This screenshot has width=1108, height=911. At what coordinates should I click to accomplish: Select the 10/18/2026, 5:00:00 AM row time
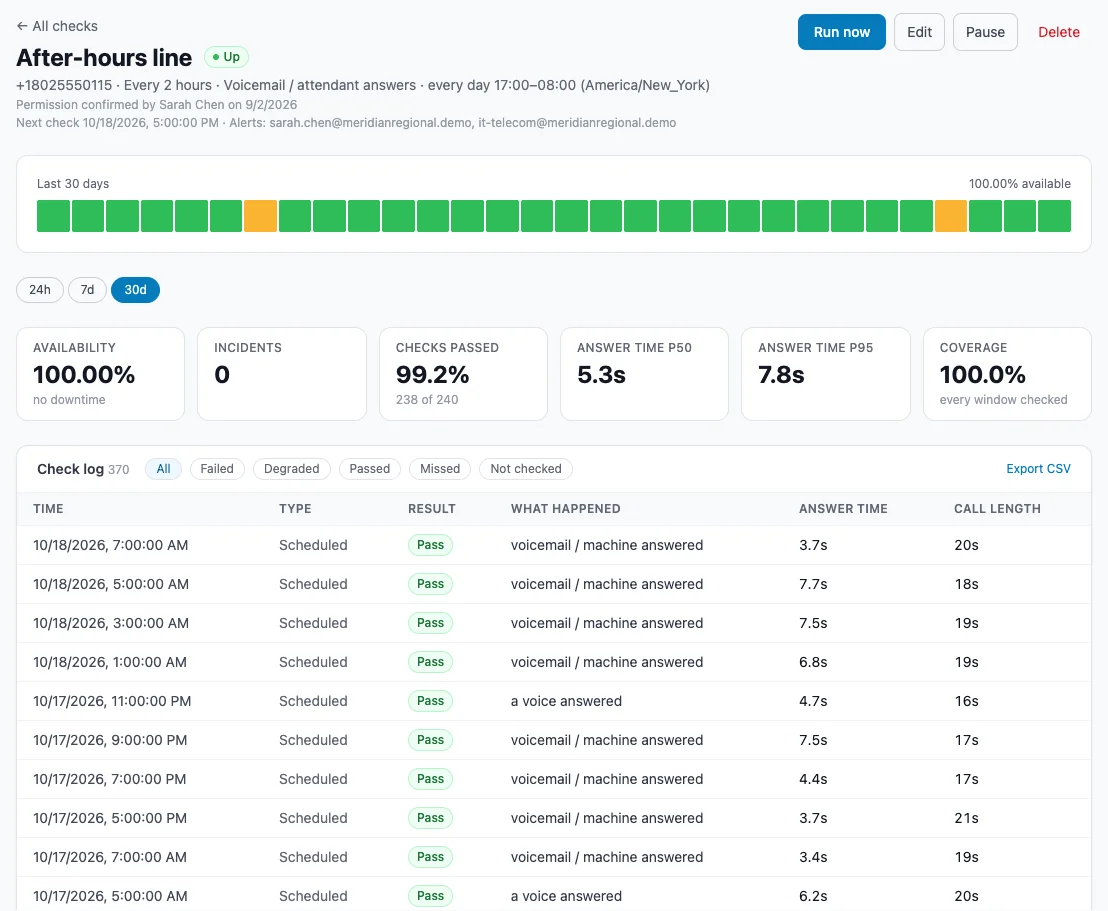click(x=111, y=584)
